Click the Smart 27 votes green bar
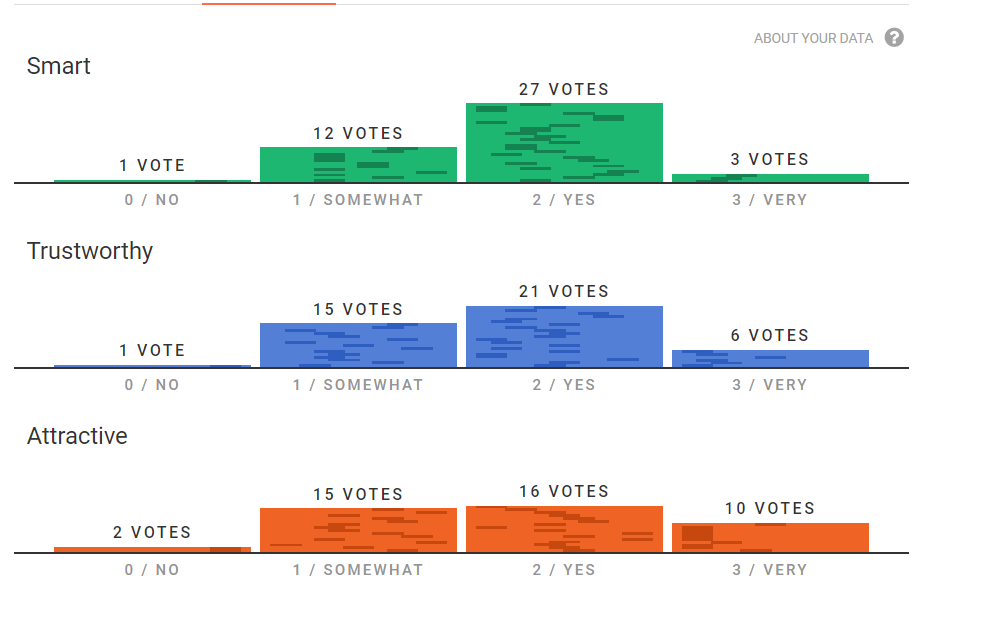This screenshot has width=982, height=623. 564,143
